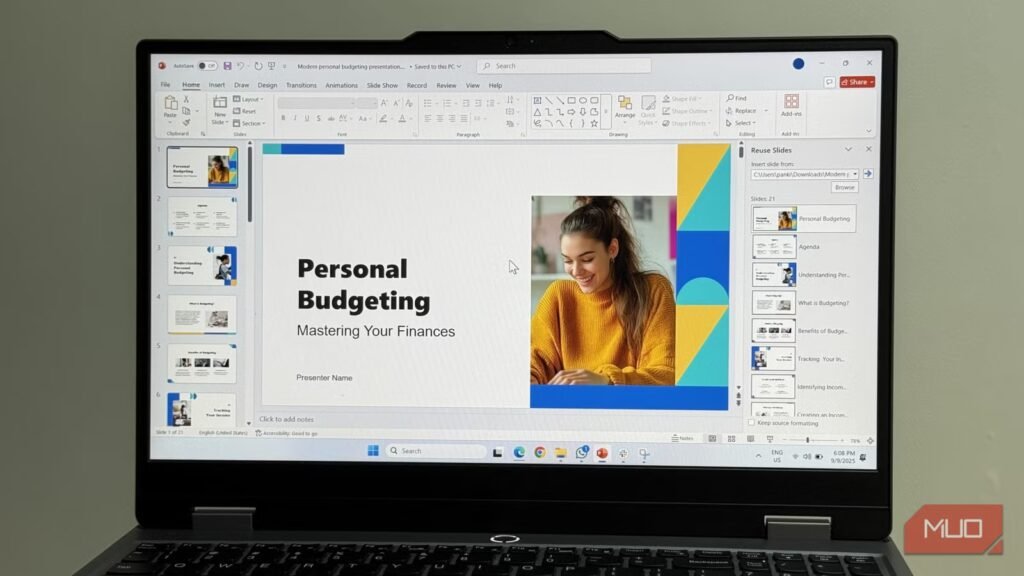
Task: Open the Select dropdown in Editing group
Action: tap(742, 122)
